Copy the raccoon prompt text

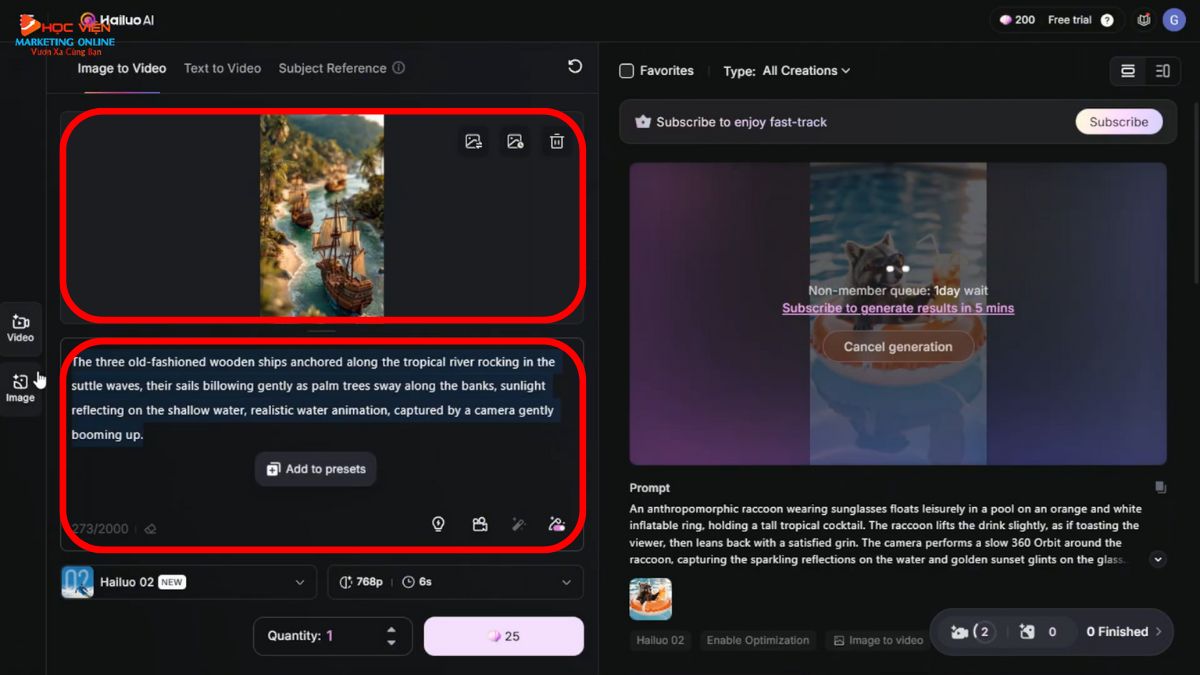coord(1160,488)
